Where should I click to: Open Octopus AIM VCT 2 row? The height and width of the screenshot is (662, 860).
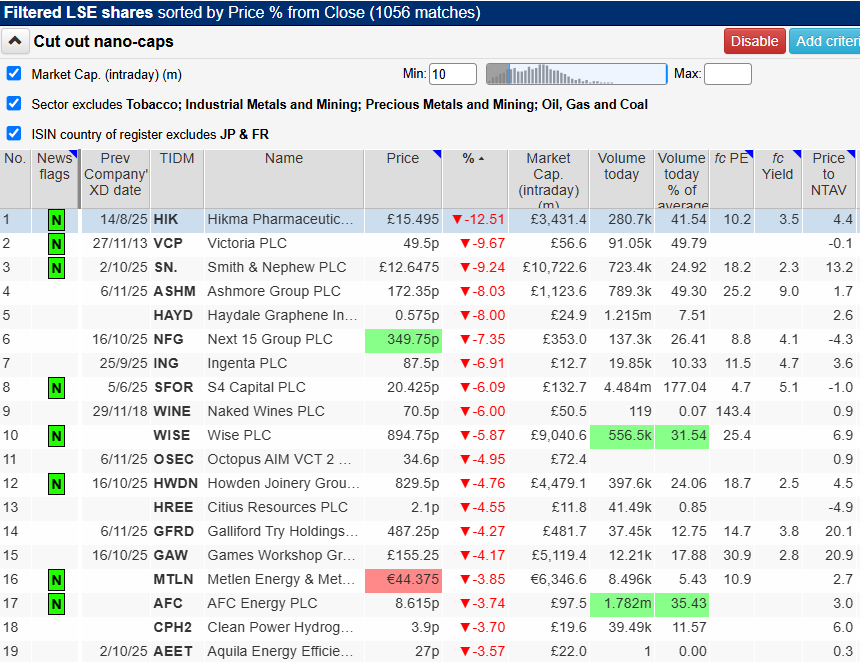pos(428,460)
